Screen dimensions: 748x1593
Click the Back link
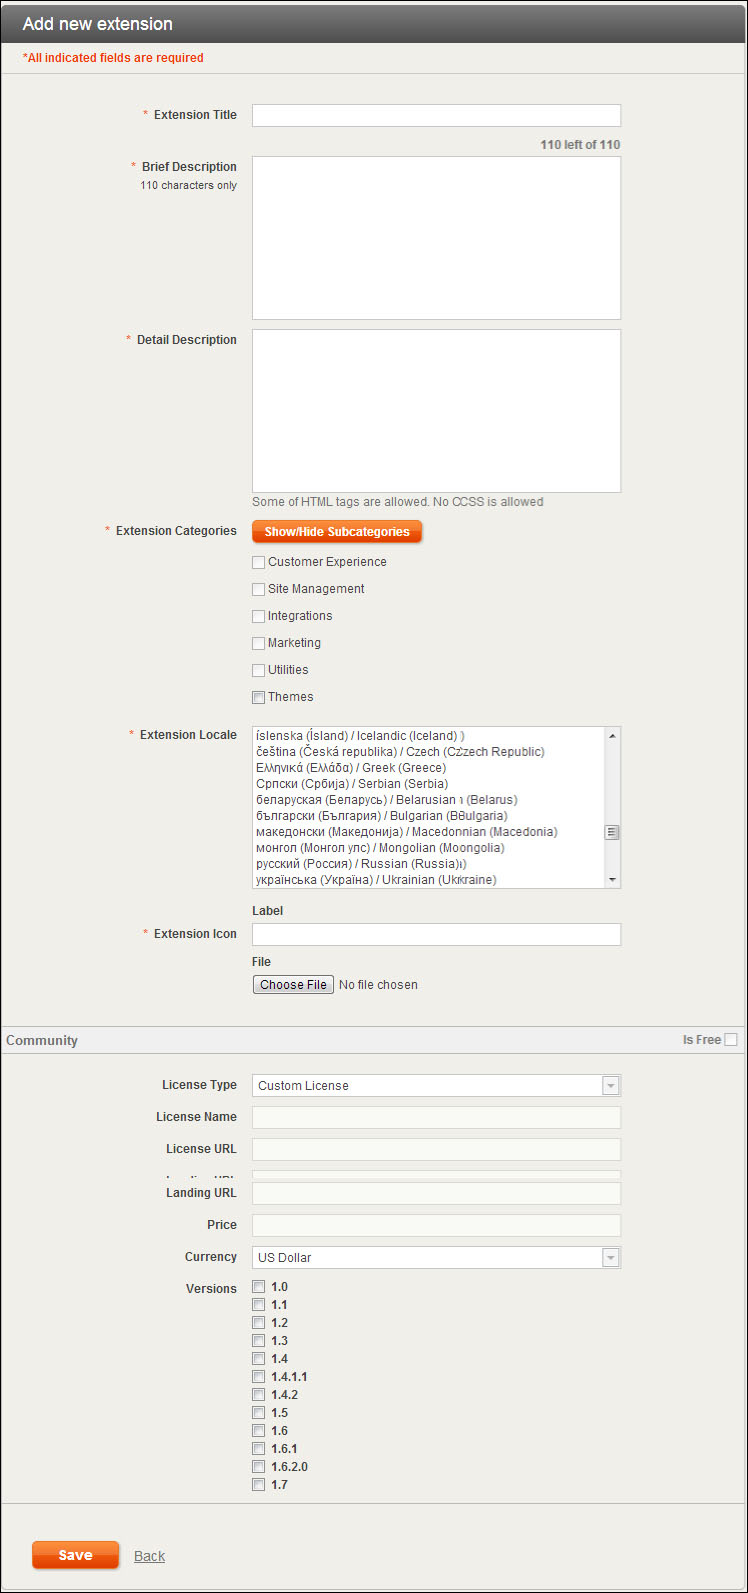coord(149,1556)
